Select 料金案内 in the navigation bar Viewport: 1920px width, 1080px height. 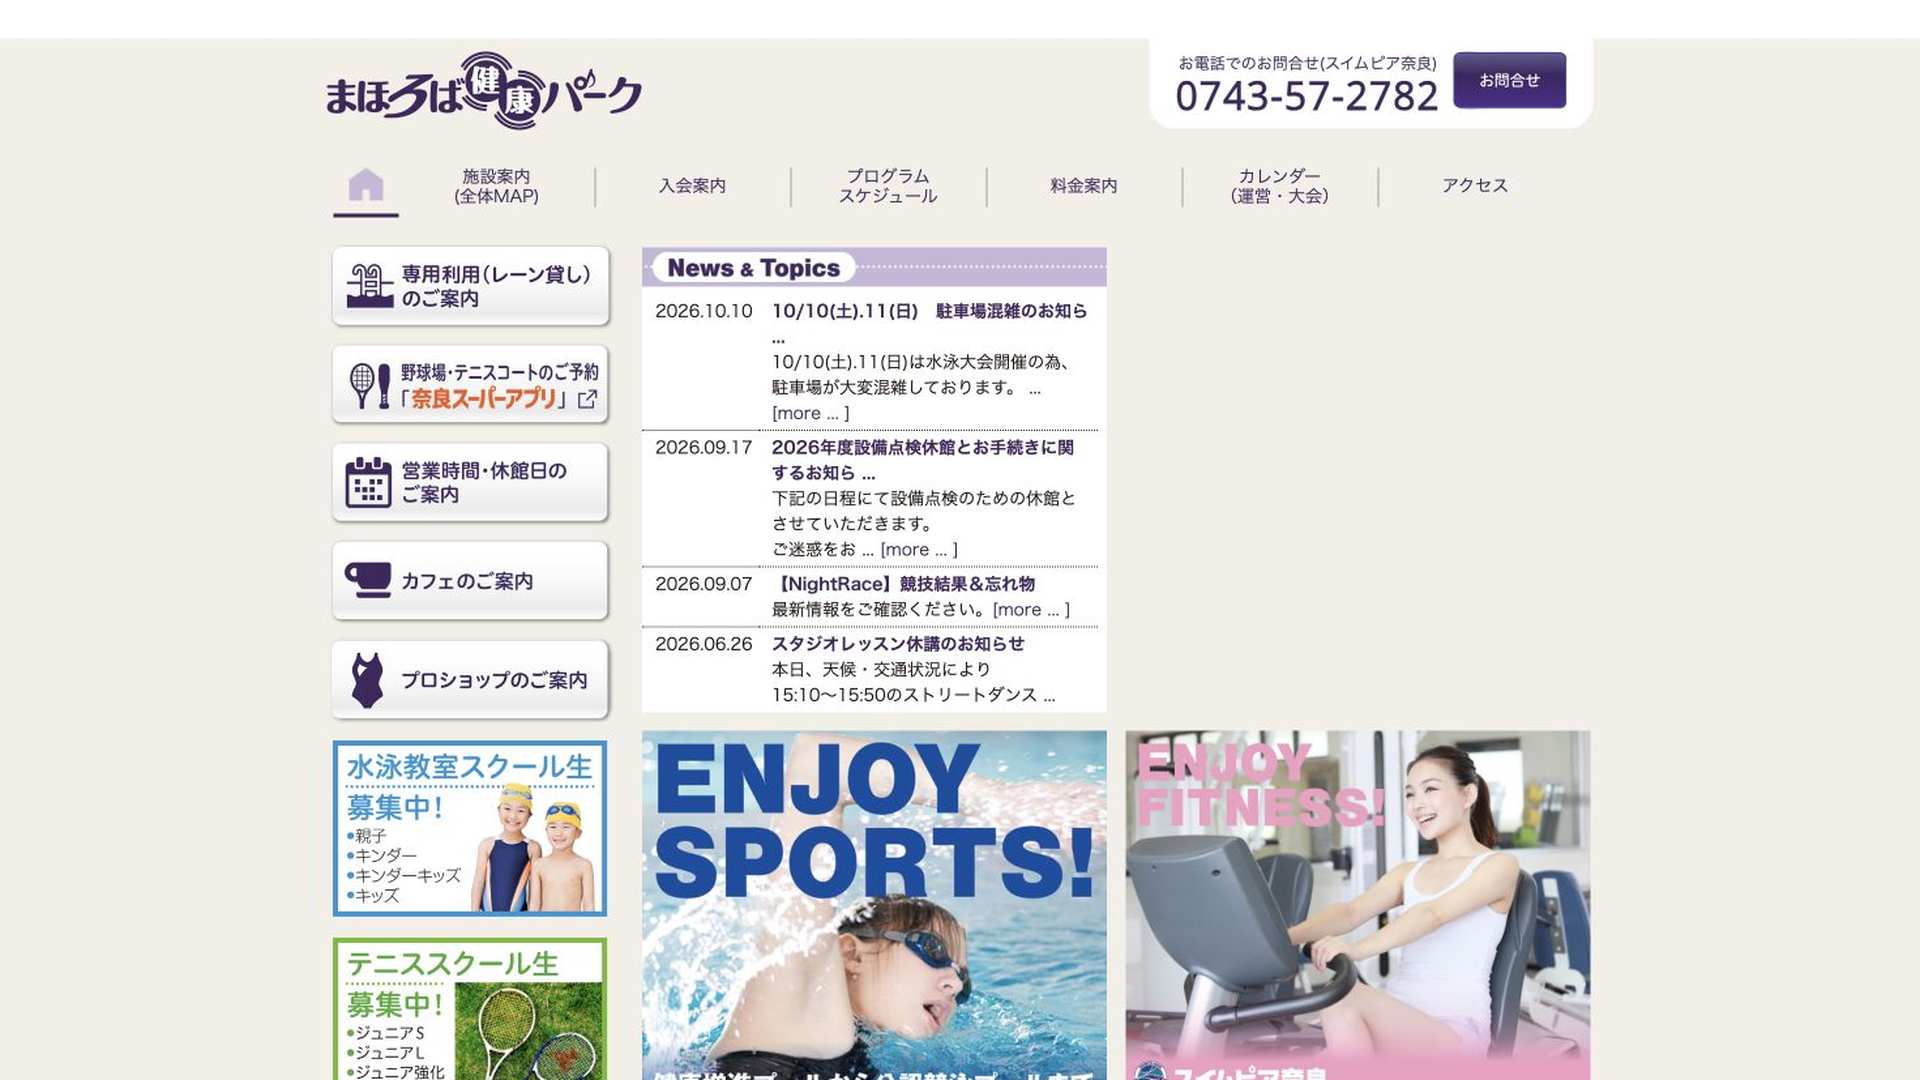click(x=1084, y=186)
